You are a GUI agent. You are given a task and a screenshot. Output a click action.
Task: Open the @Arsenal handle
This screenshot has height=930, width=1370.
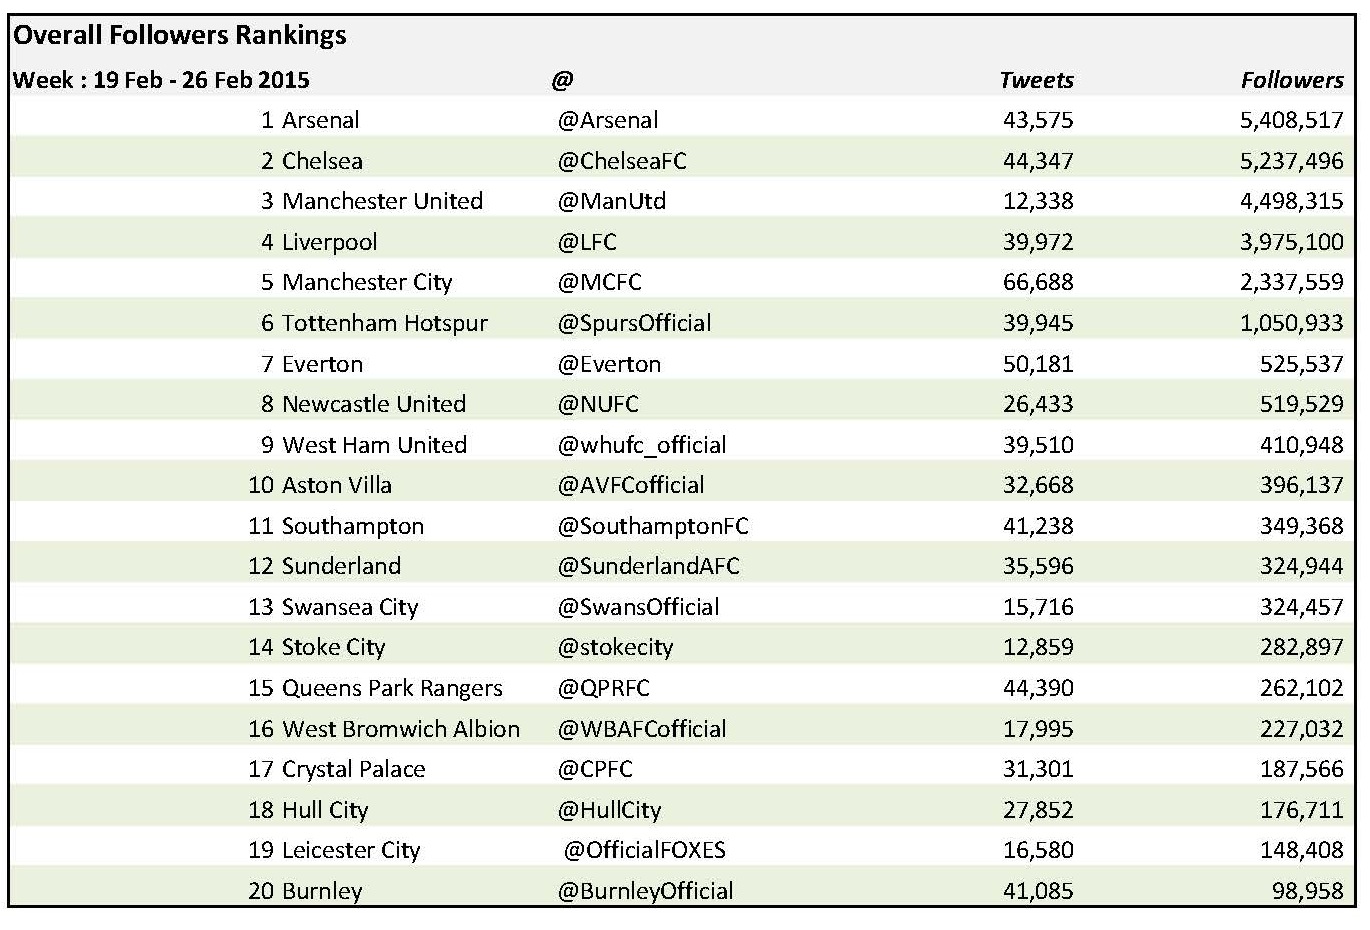[608, 121]
